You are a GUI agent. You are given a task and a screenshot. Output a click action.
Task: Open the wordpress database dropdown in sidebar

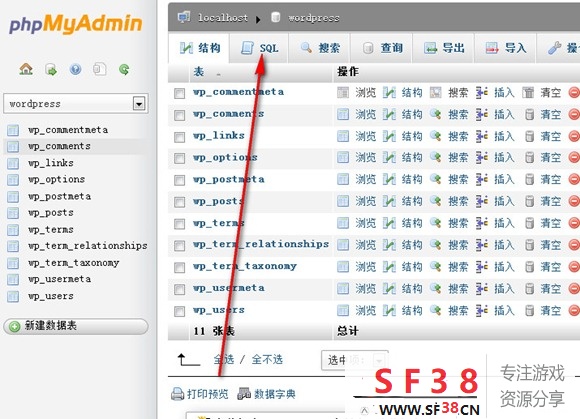(76, 104)
